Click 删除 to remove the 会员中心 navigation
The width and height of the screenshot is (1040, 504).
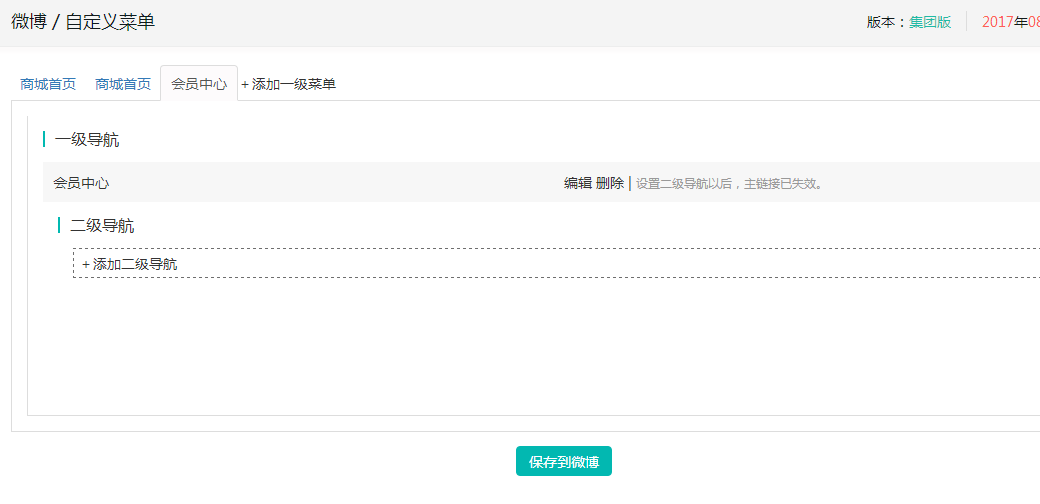click(609, 183)
